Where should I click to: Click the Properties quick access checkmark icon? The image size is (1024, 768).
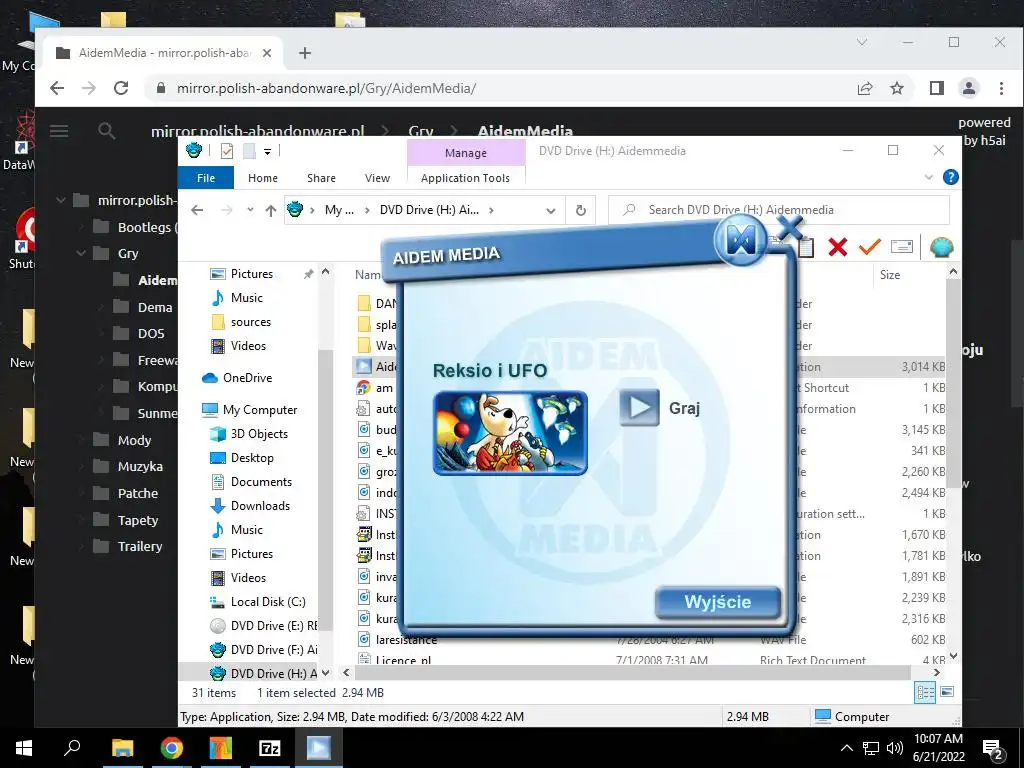(x=227, y=152)
